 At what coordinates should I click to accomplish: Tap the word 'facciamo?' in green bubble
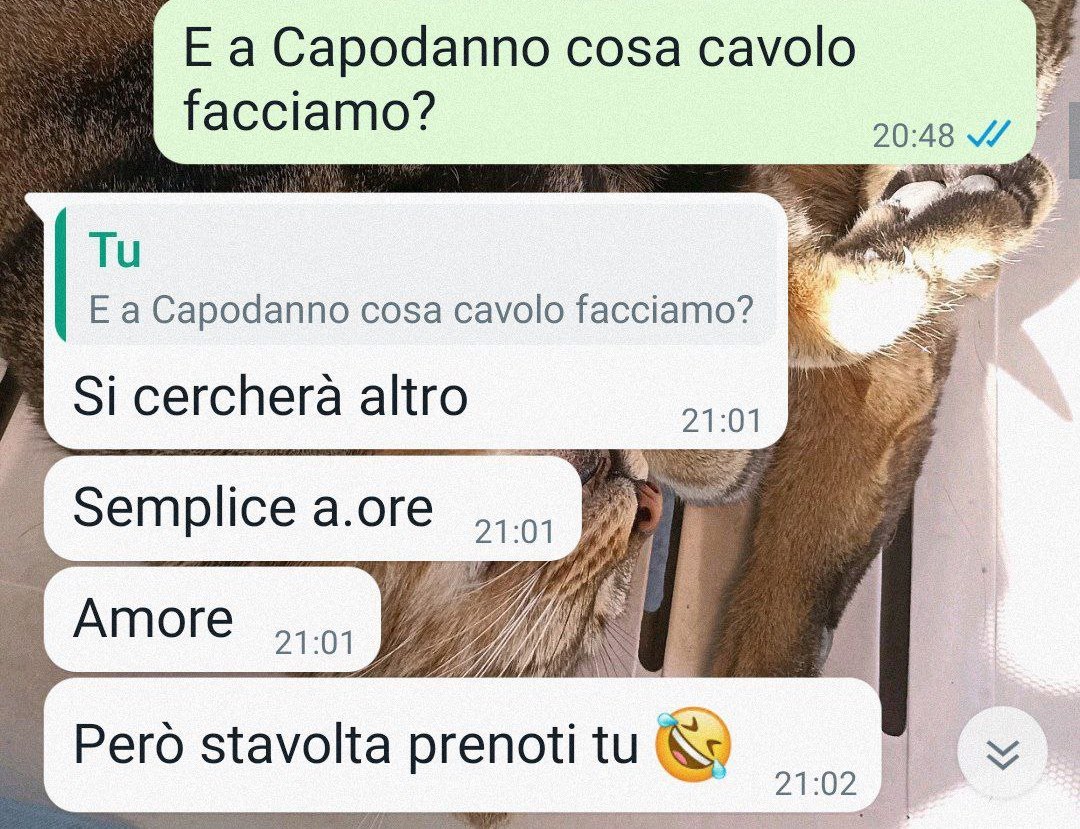[309, 110]
